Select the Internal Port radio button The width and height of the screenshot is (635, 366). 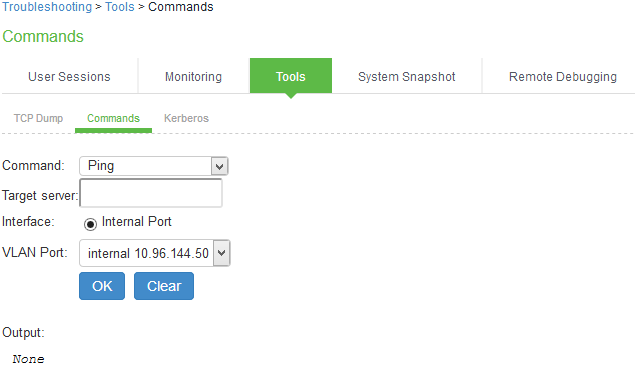tap(90, 224)
